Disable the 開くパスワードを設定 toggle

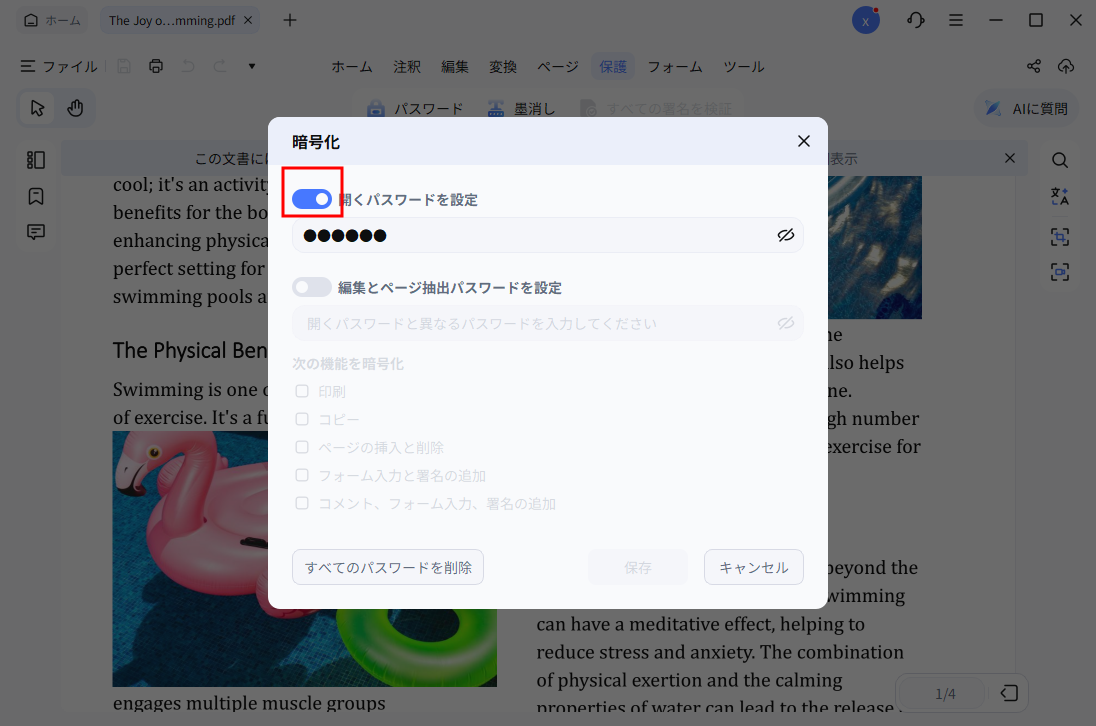(312, 198)
